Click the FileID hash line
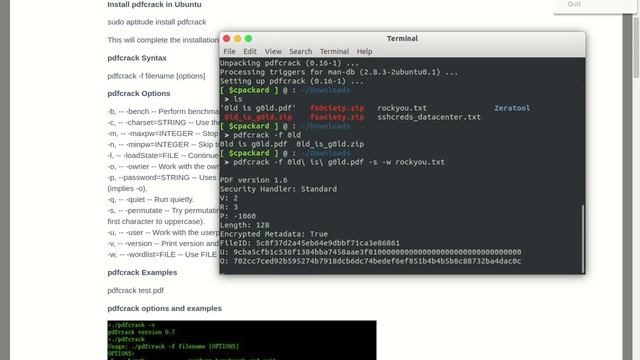Viewport: 640px width, 360px height. (310, 243)
